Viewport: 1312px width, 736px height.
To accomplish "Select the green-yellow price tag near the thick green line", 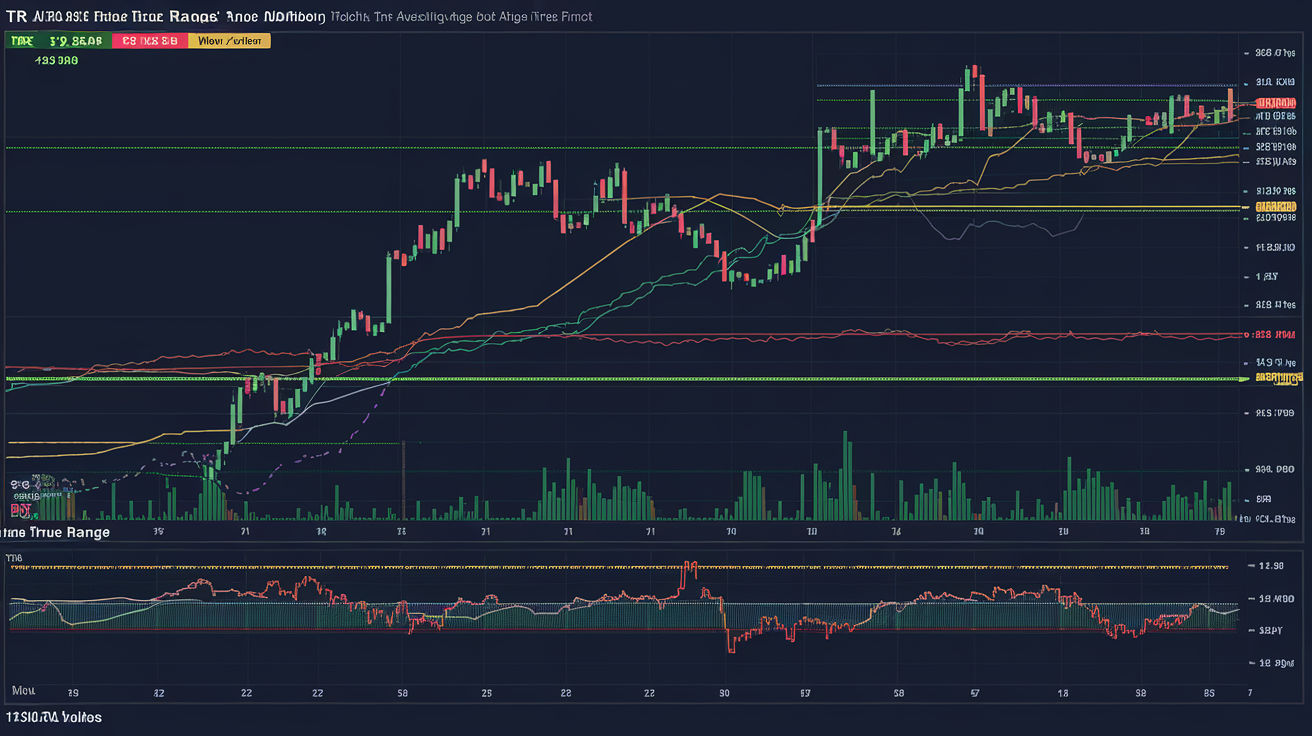I will point(1277,378).
